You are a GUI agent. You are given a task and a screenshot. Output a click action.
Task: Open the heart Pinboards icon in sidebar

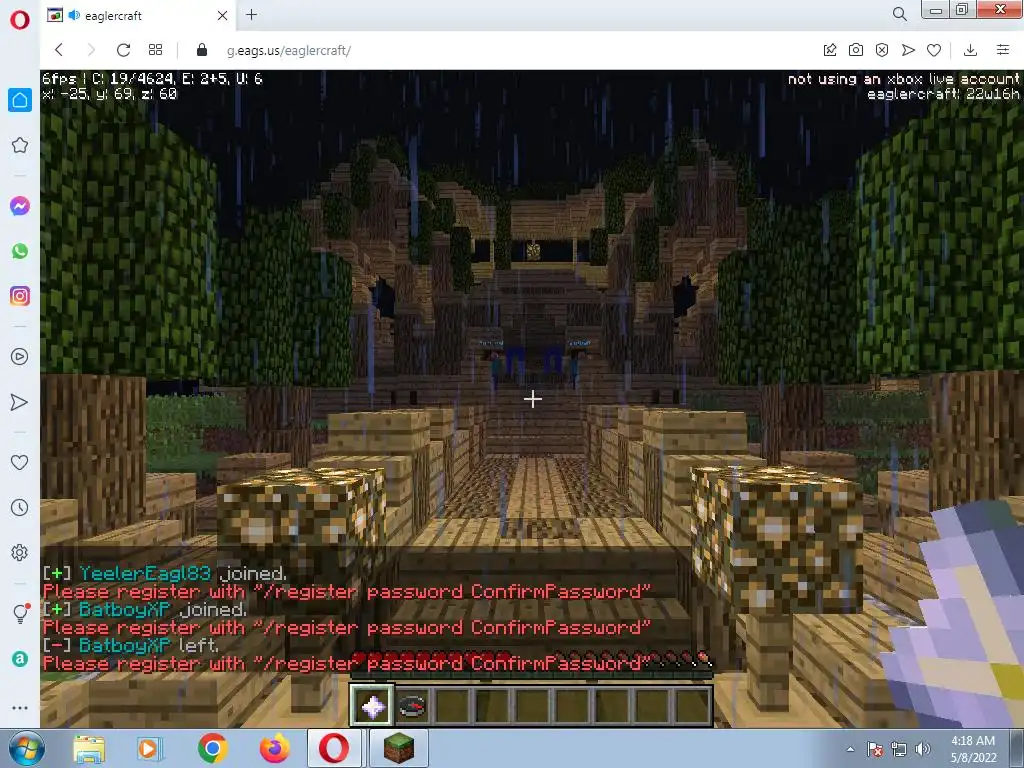pos(20,462)
